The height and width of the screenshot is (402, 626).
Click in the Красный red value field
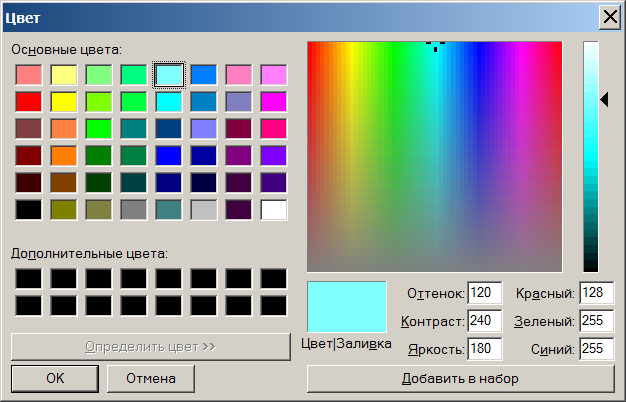(596, 293)
